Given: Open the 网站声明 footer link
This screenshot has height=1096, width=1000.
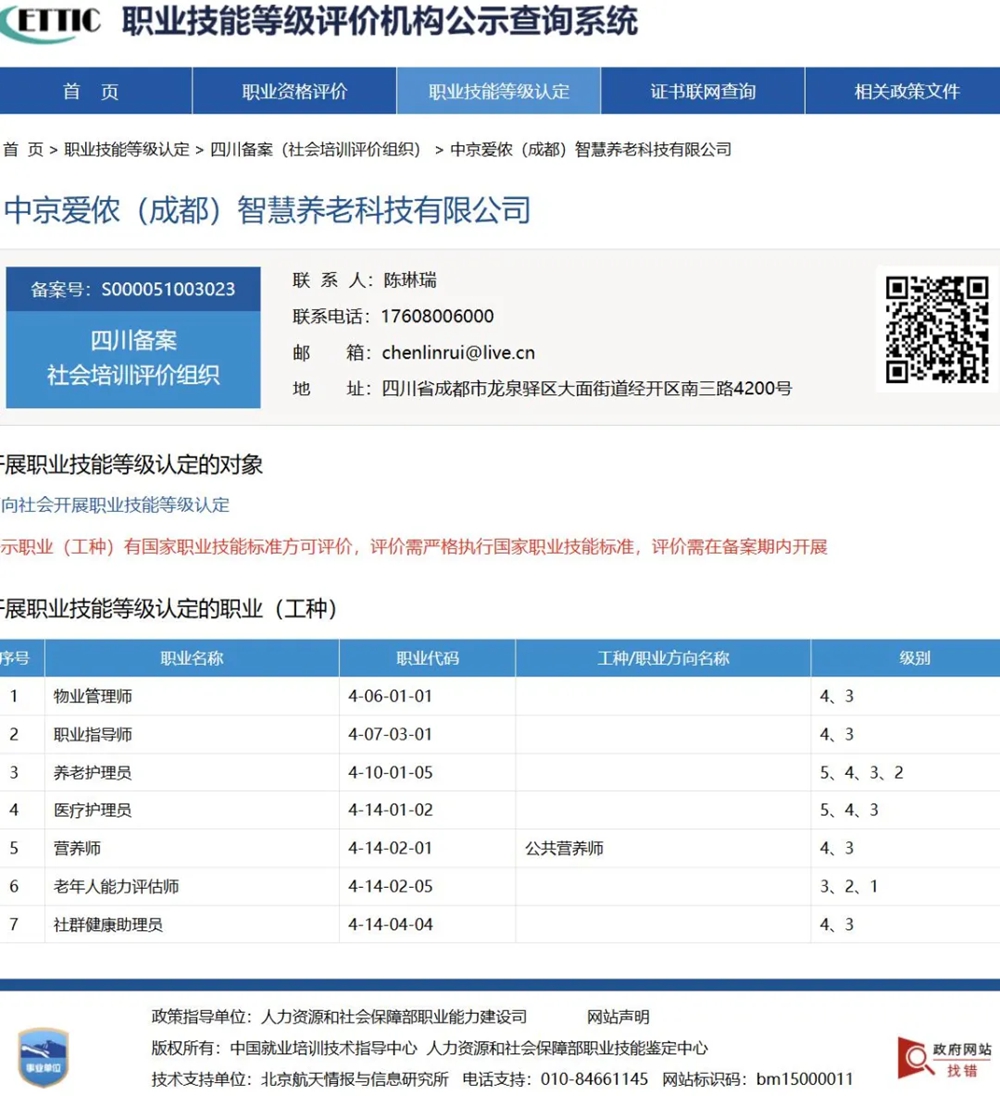Looking at the screenshot, I should pos(618,1017).
